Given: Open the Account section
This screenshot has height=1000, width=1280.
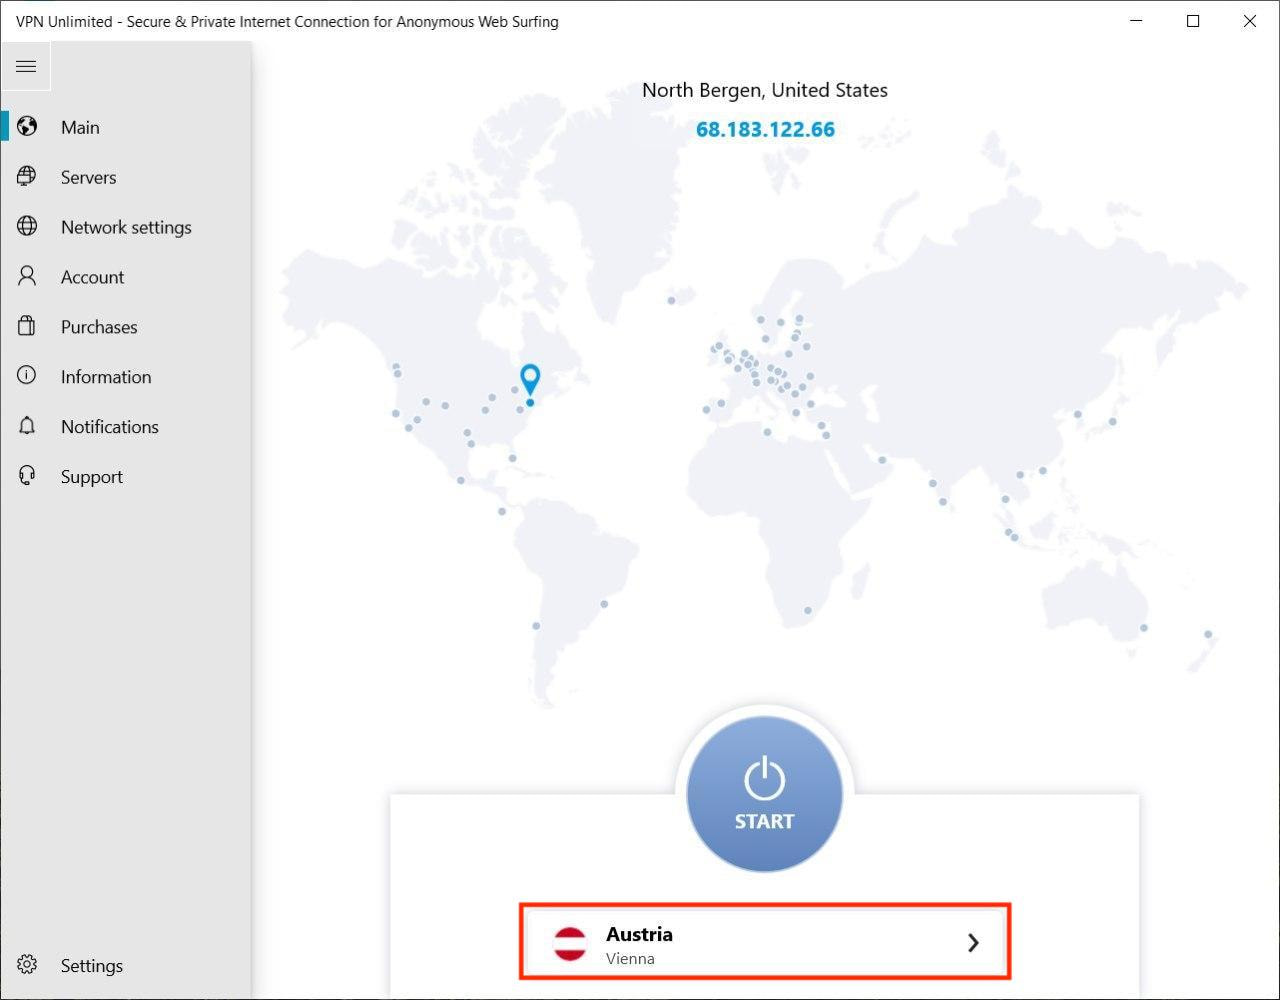Looking at the screenshot, I should pos(92,277).
